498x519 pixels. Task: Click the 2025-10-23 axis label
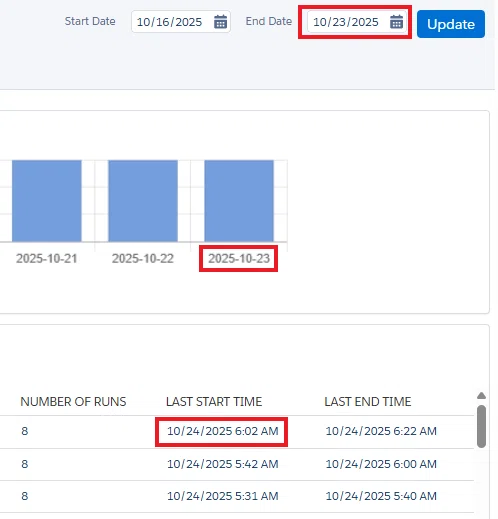click(x=239, y=259)
